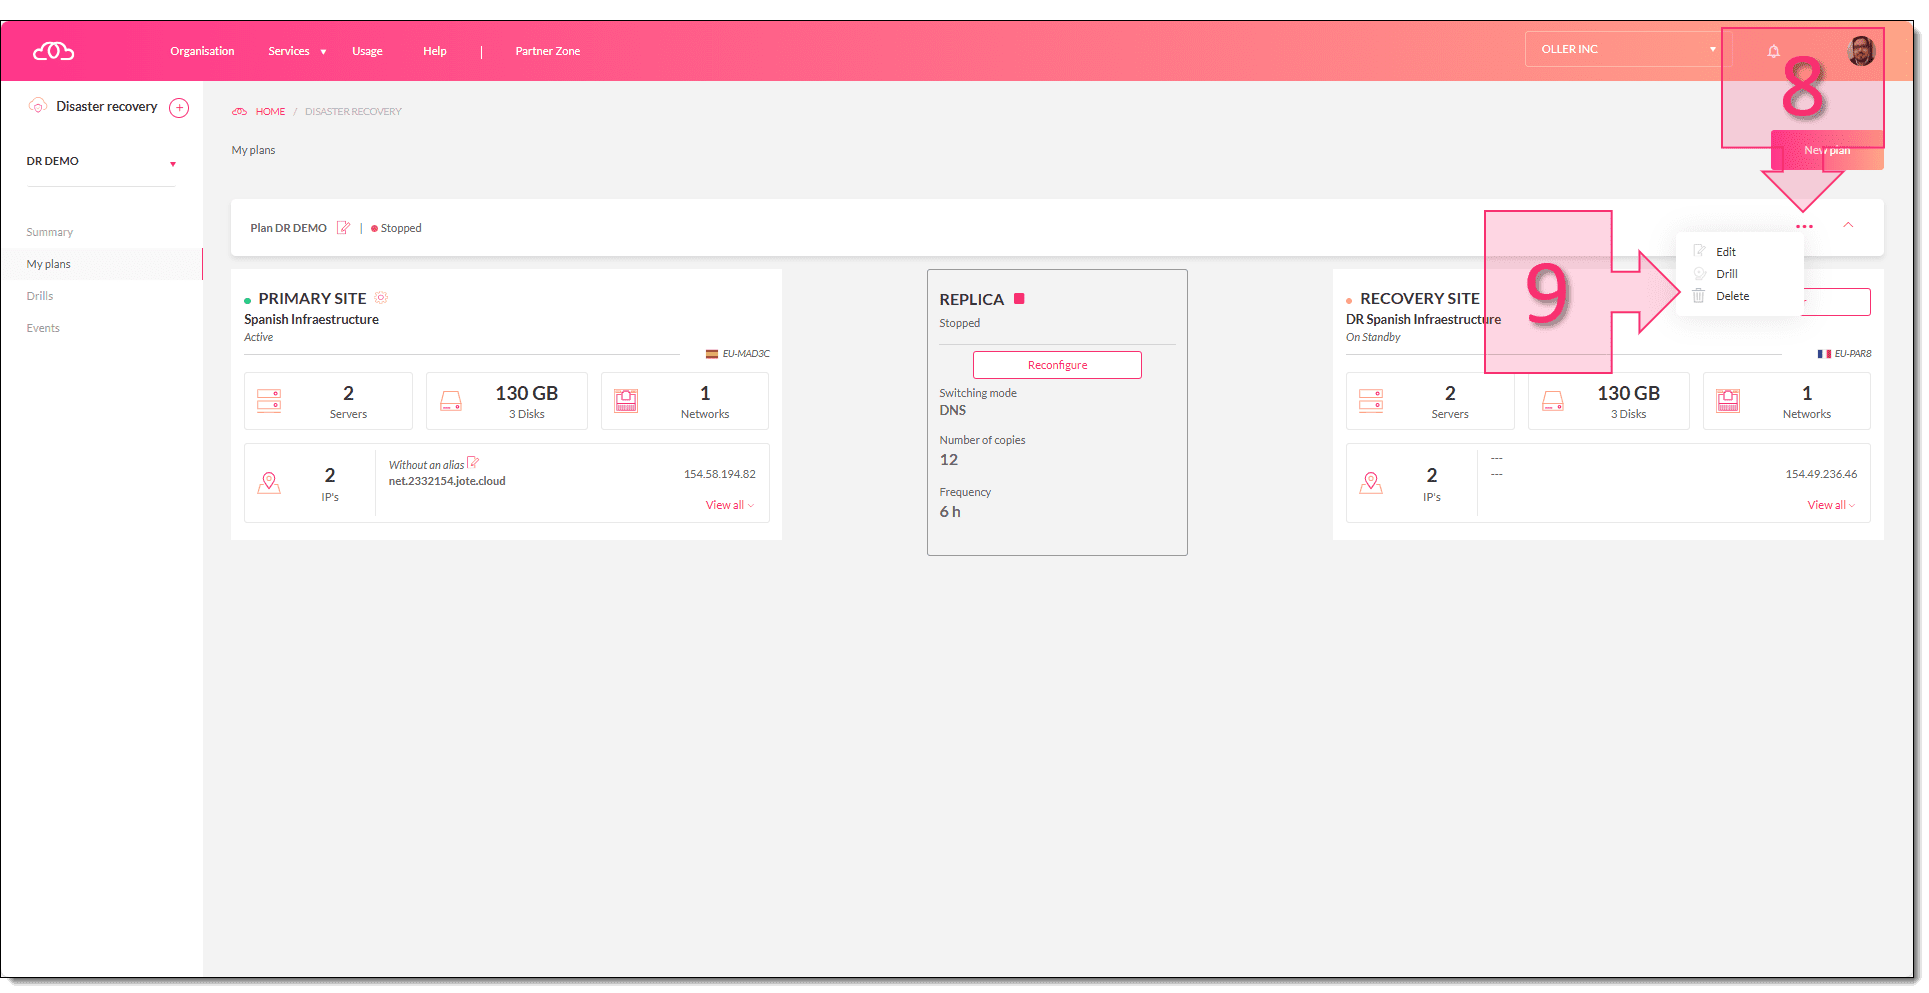Click the Disaster recovery cloud icon
This screenshot has height=993, width=1929.
click(38, 106)
